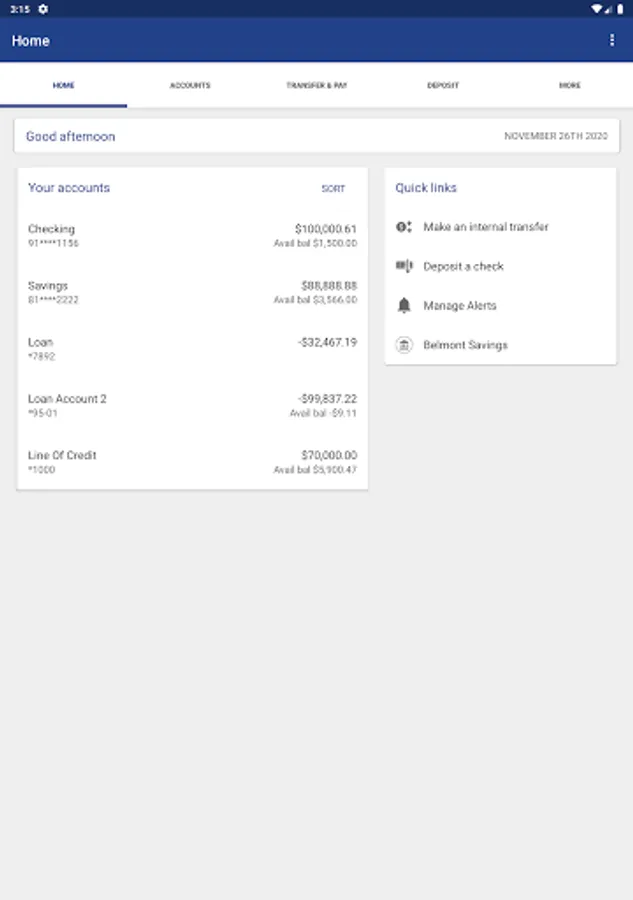Open the three-dot overflow menu
The height and width of the screenshot is (900, 633).
tap(612, 40)
